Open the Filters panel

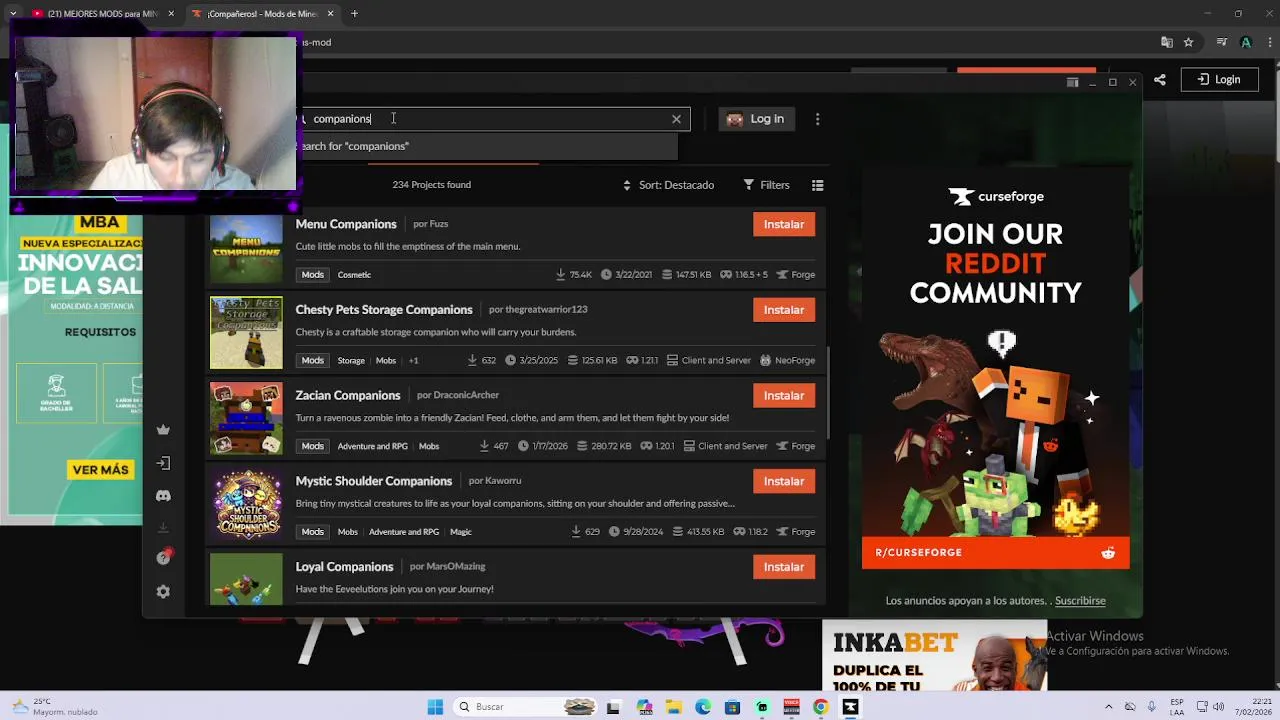[767, 185]
